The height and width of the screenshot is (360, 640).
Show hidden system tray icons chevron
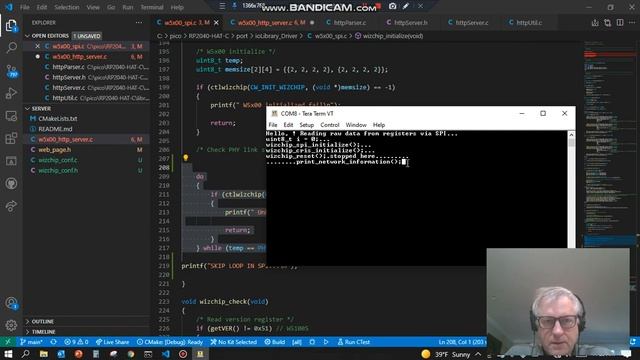coord(478,354)
